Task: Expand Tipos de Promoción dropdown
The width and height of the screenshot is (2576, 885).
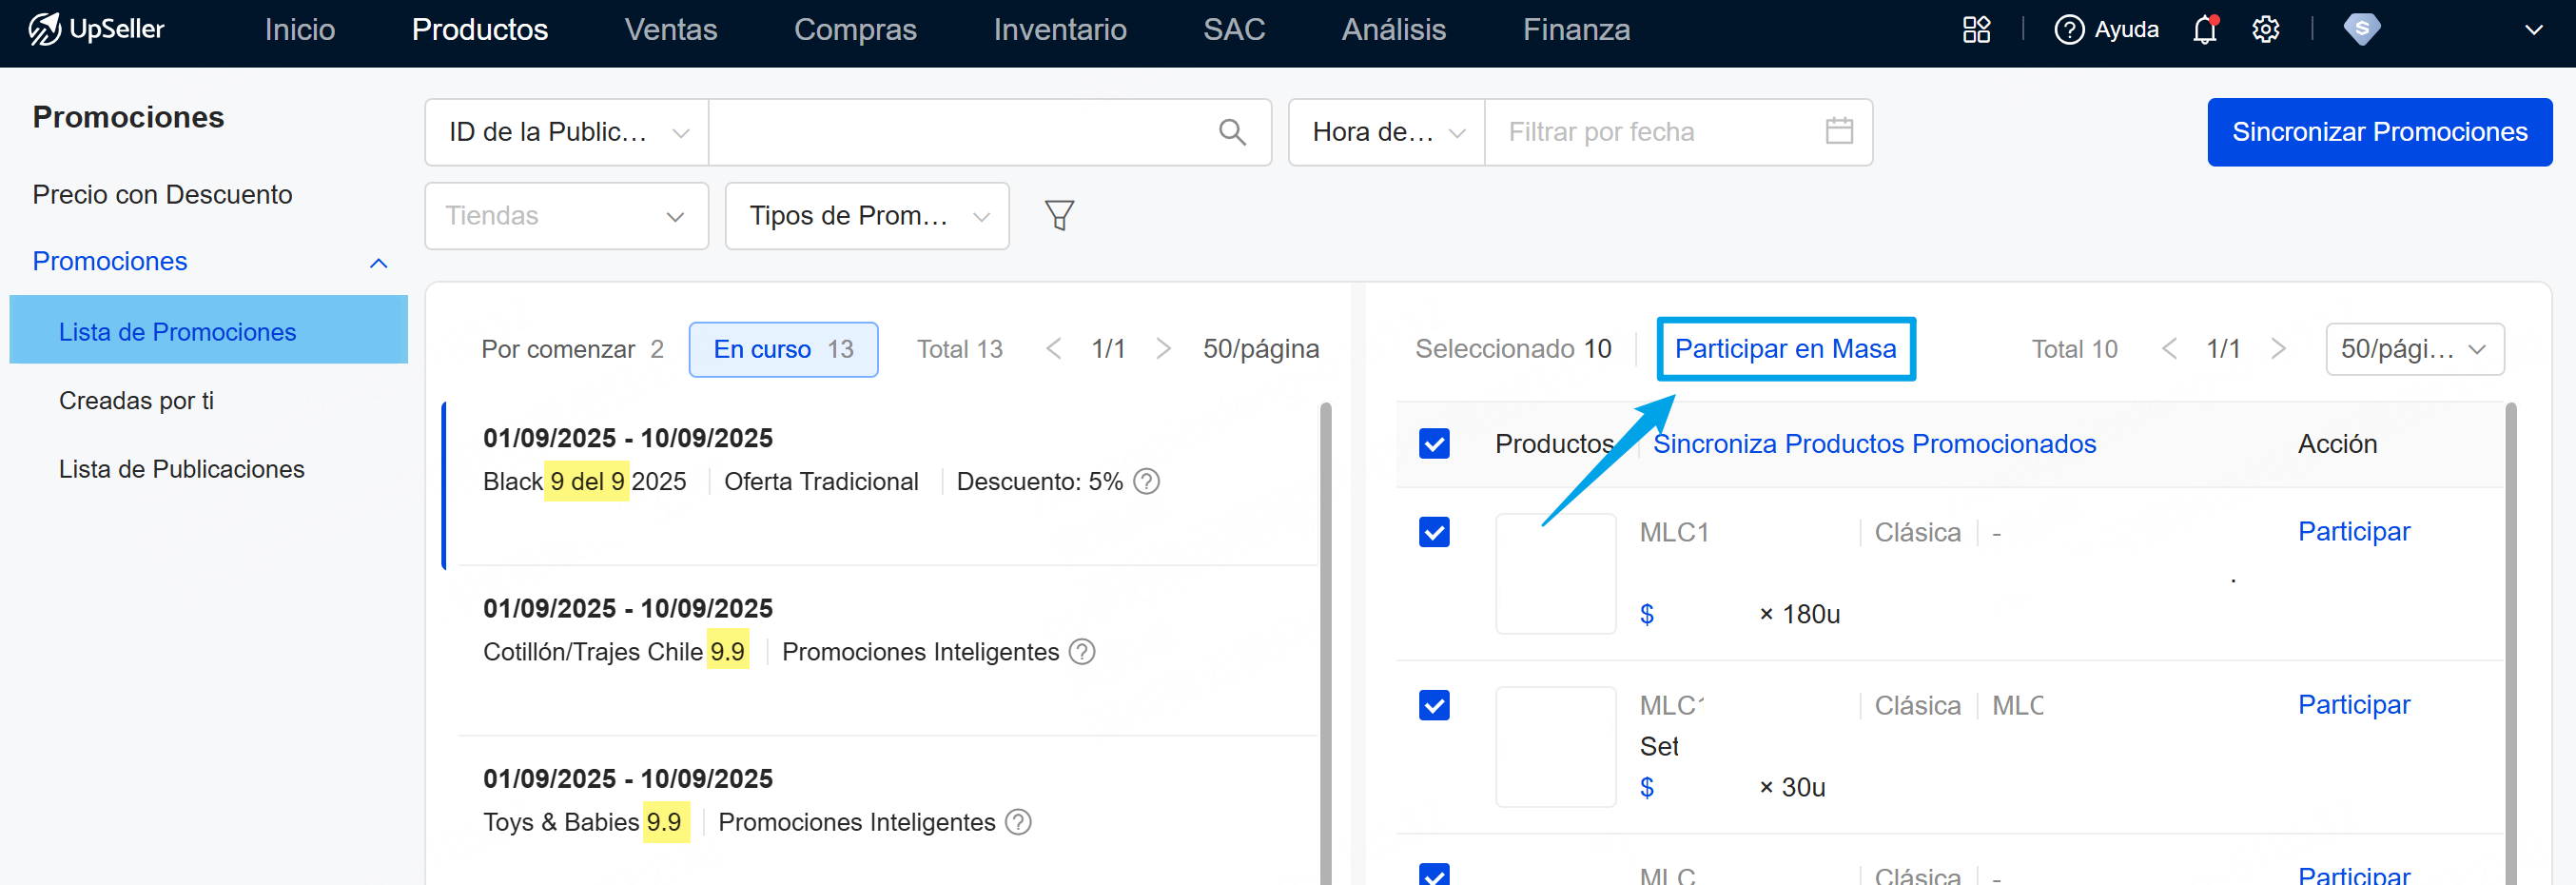Action: (x=866, y=216)
